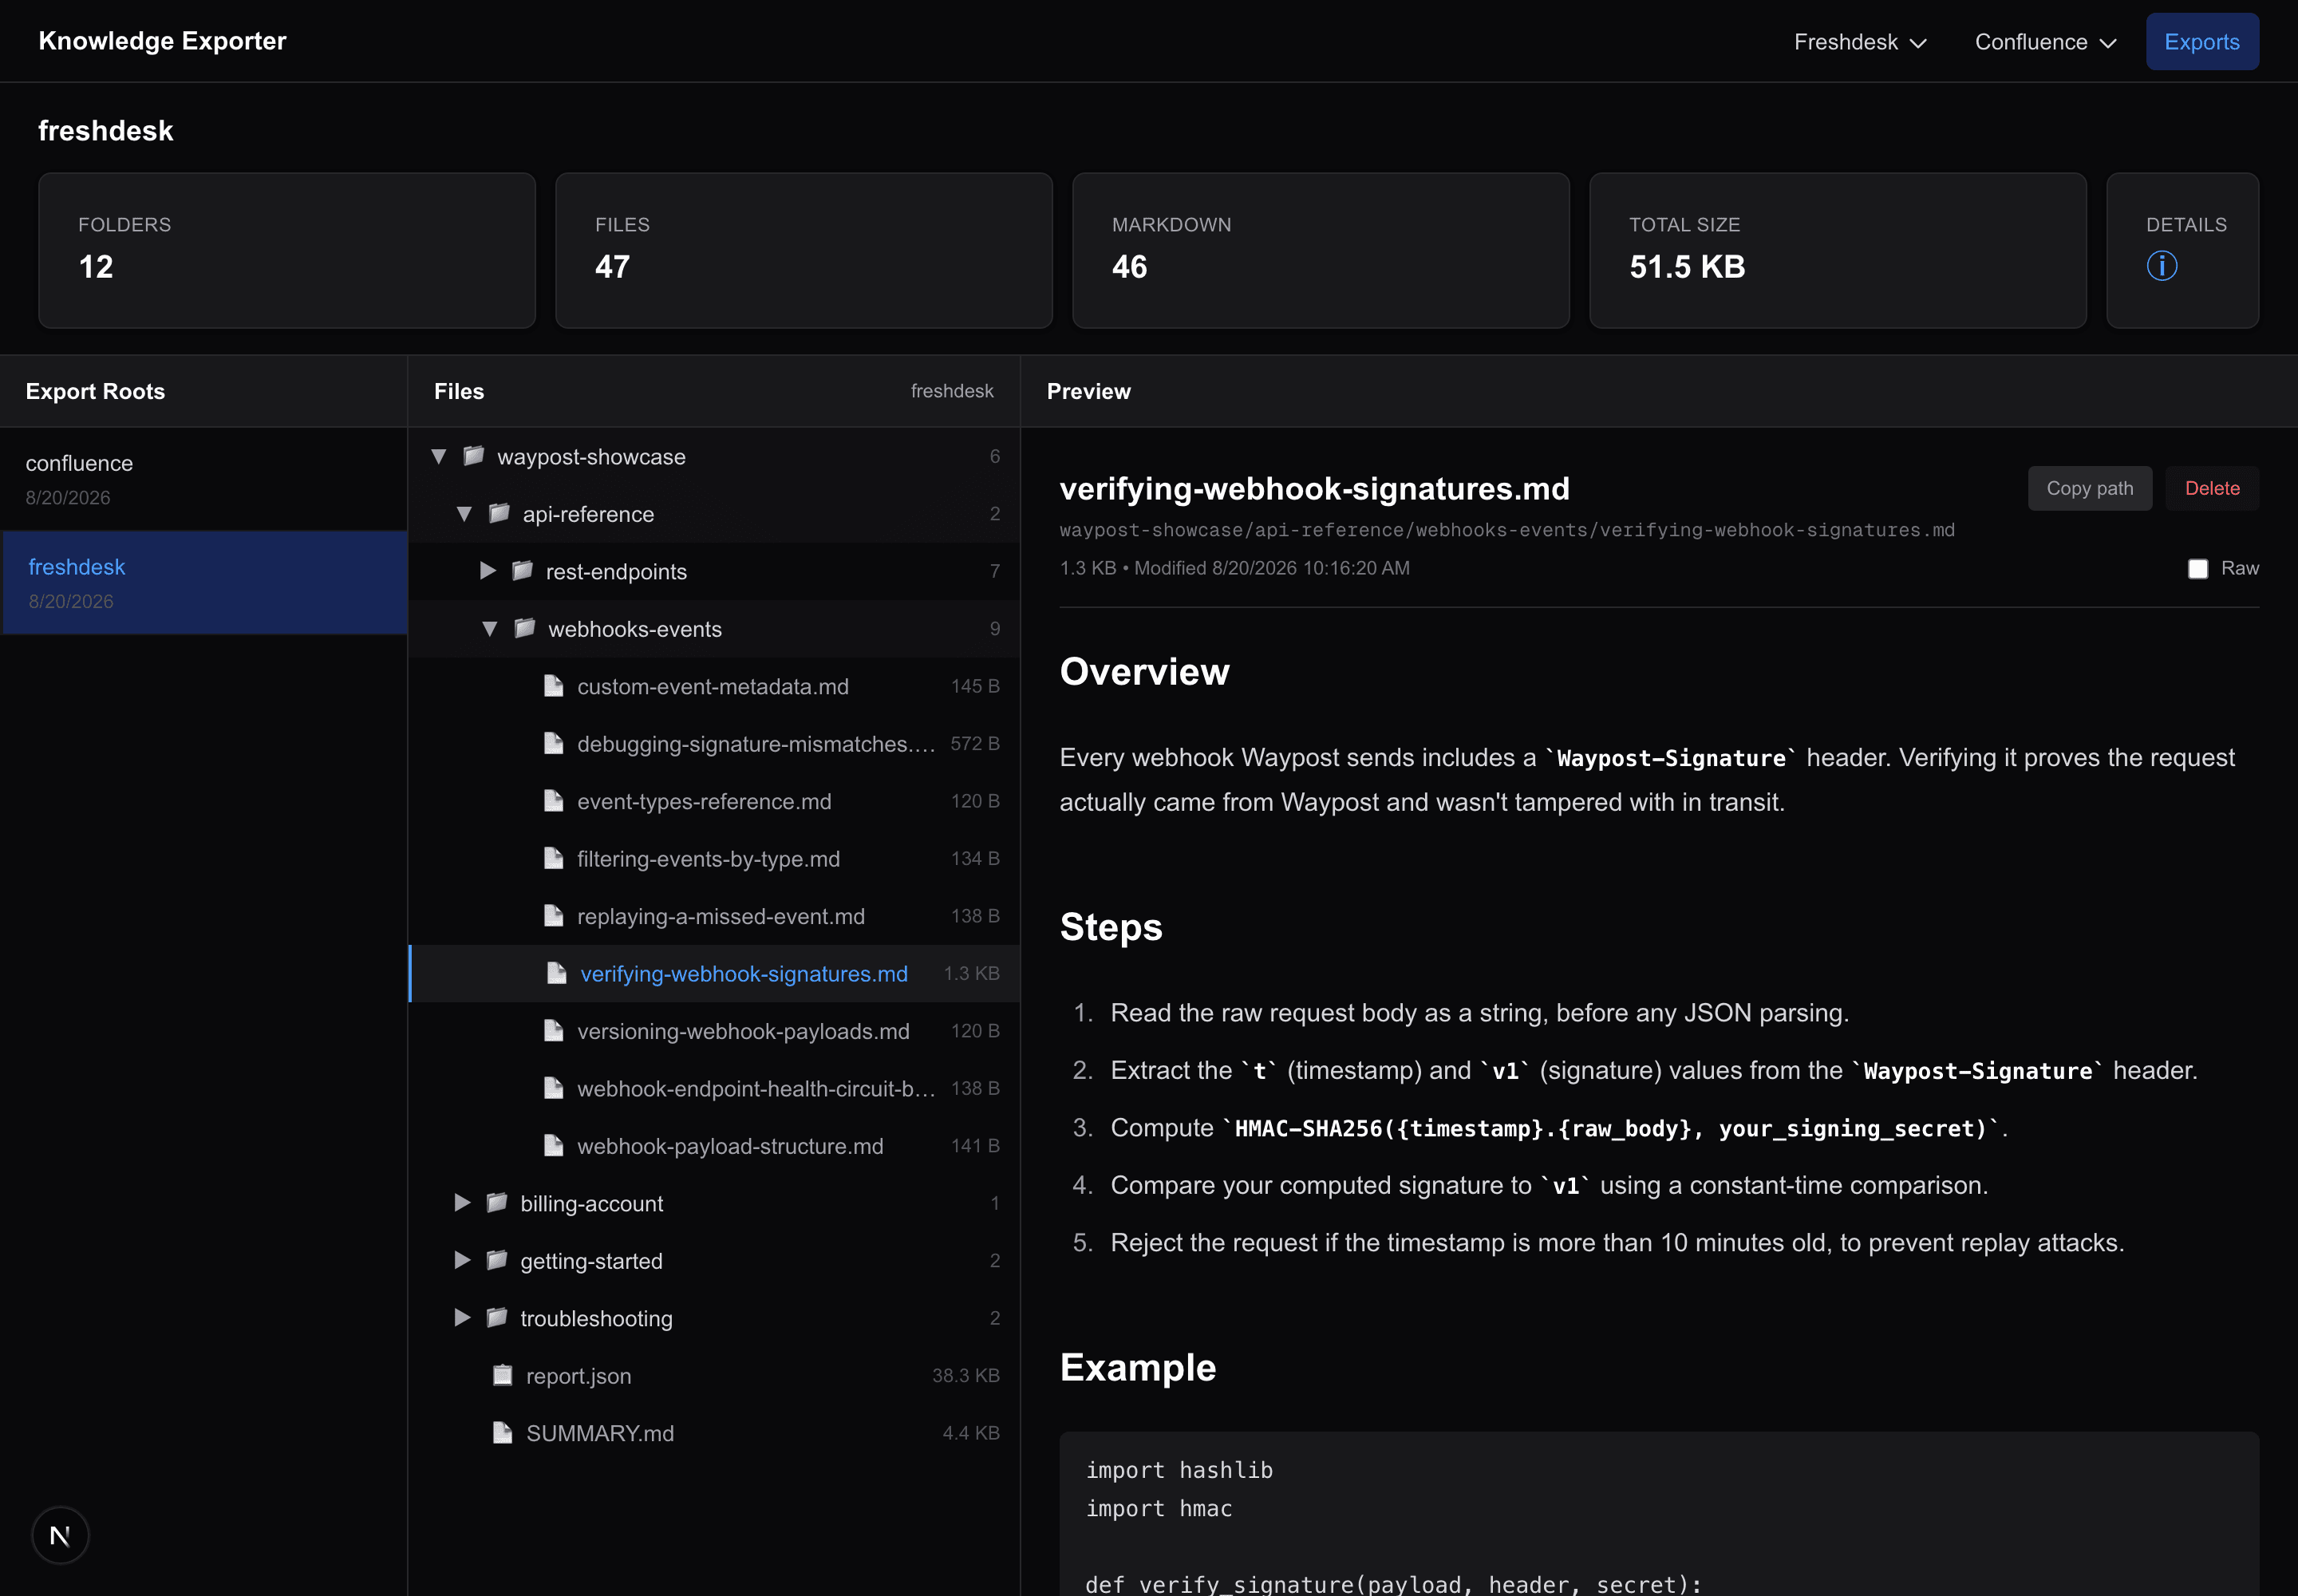Click the 'Overview' heading in preview
Image resolution: width=2298 pixels, height=1596 pixels.
click(1144, 671)
